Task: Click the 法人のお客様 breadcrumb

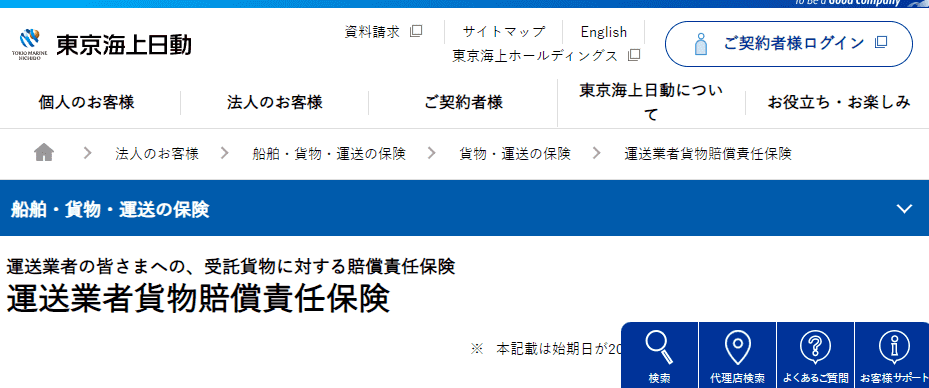Action: 157,154
